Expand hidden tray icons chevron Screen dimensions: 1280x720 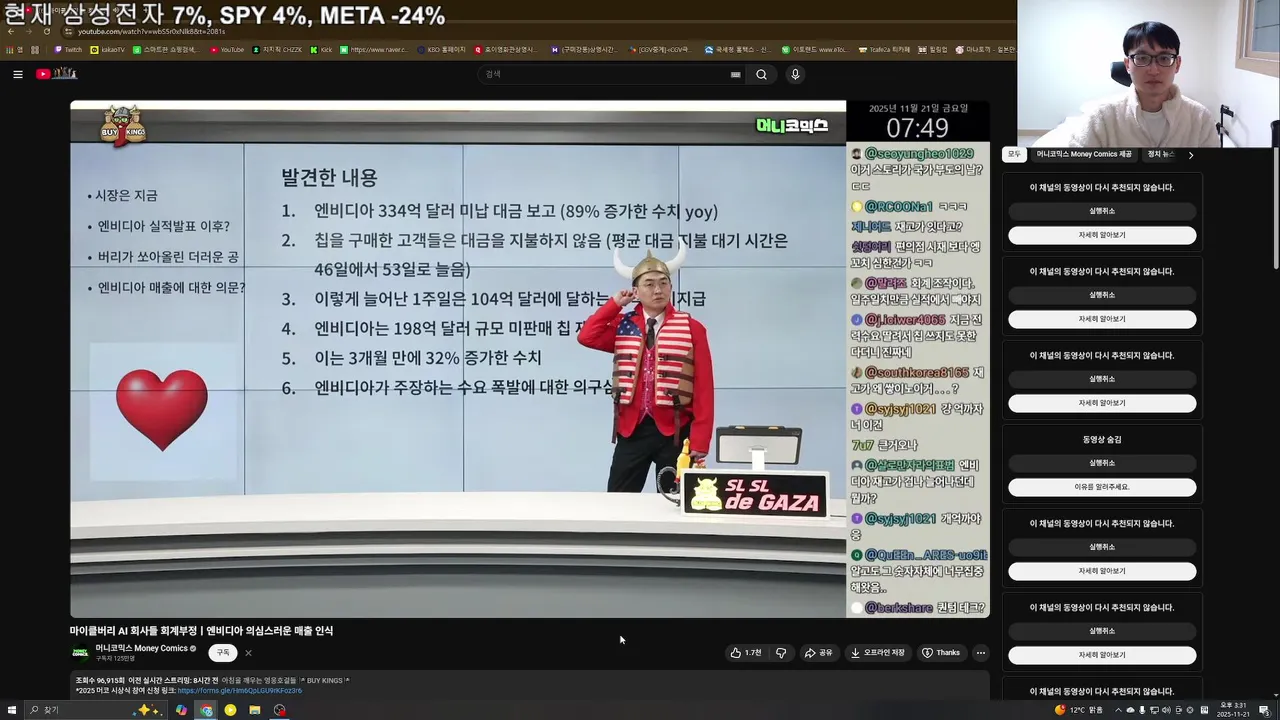tap(1118, 710)
